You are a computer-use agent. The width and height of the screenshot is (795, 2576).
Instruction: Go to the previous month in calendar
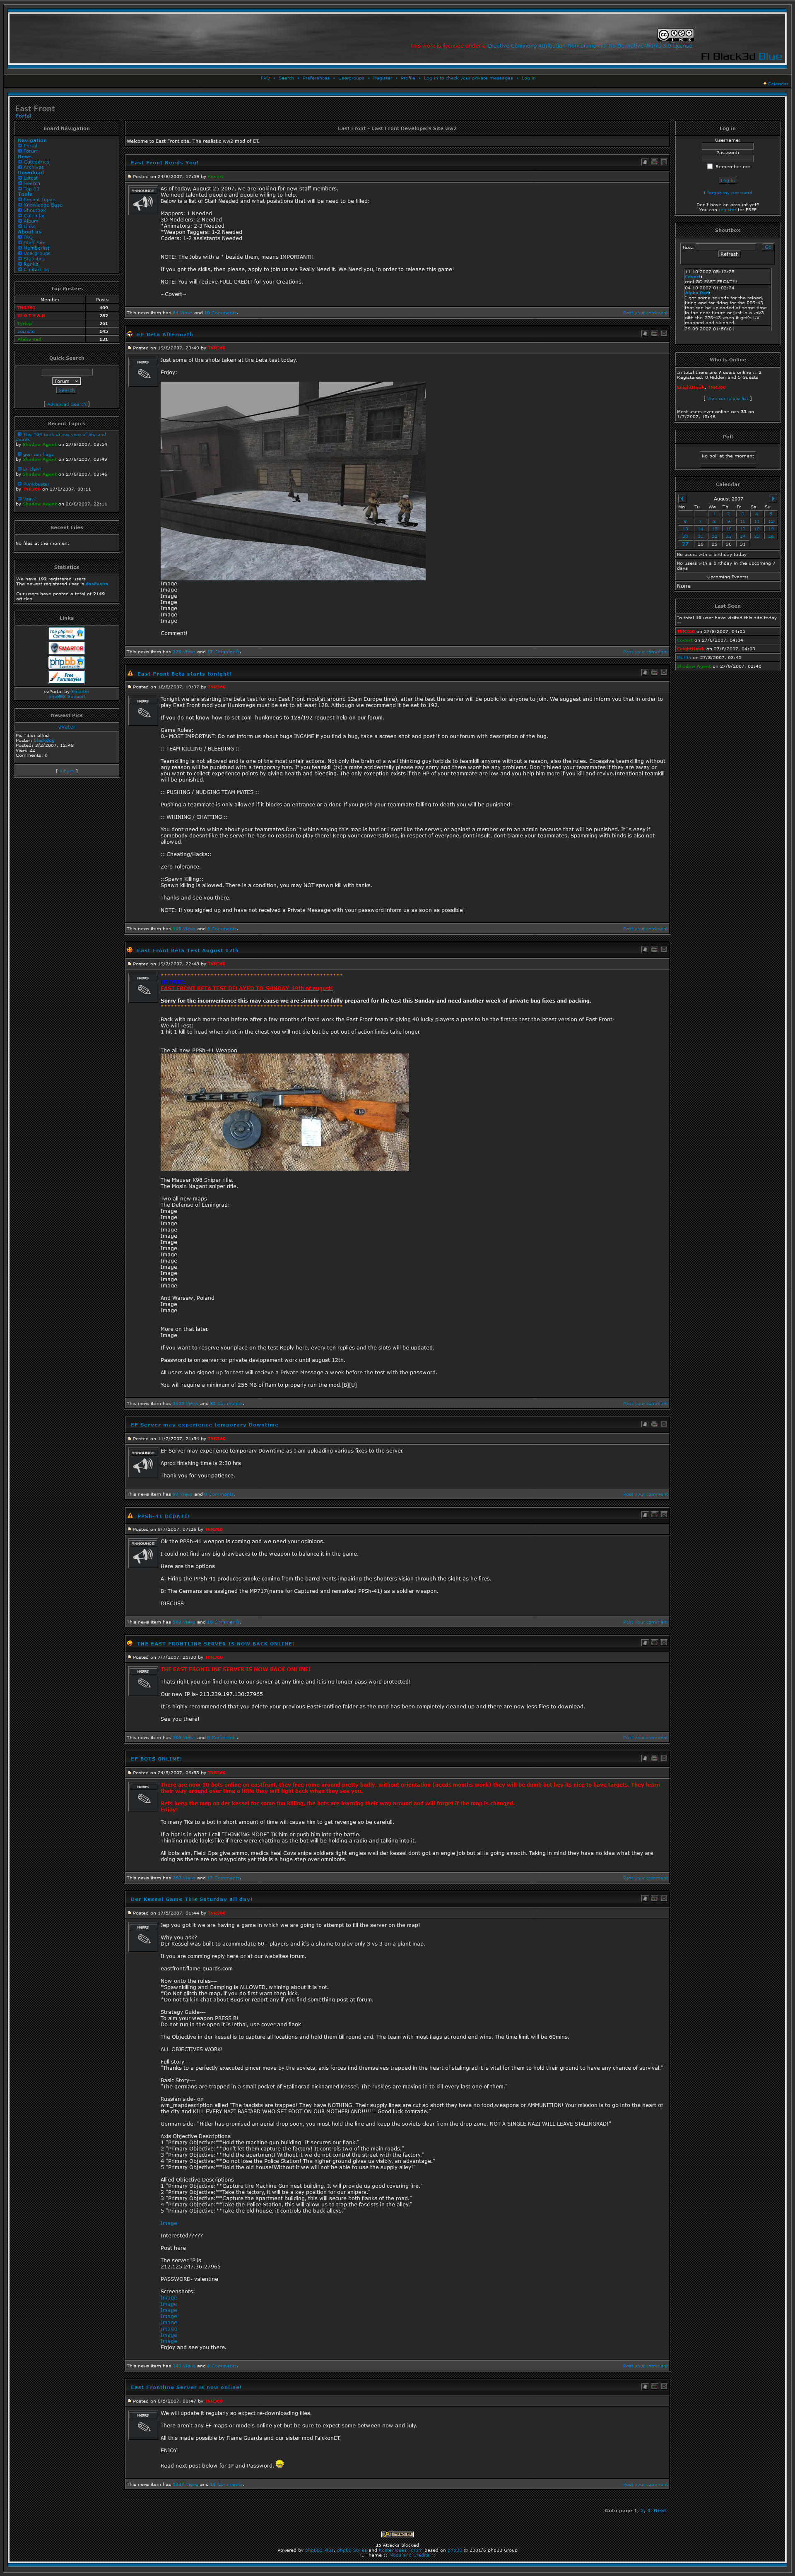click(682, 498)
